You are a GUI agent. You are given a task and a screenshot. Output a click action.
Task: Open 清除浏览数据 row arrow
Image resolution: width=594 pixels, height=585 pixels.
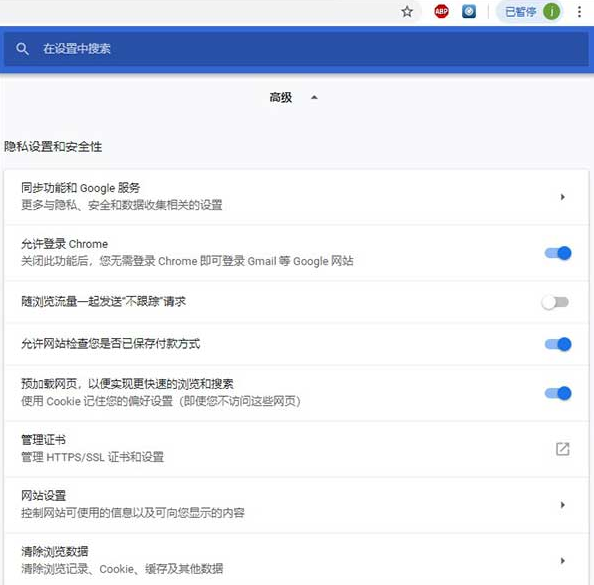pos(563,561)
